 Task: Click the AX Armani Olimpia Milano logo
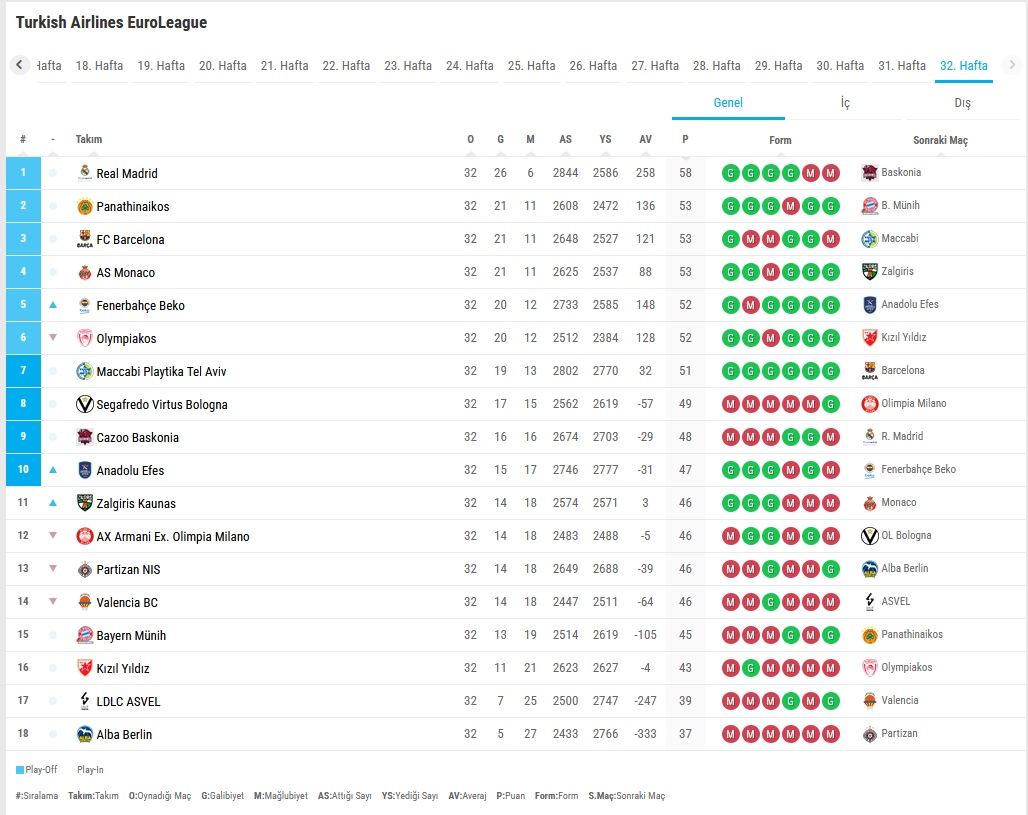click(x=85, y=536)
